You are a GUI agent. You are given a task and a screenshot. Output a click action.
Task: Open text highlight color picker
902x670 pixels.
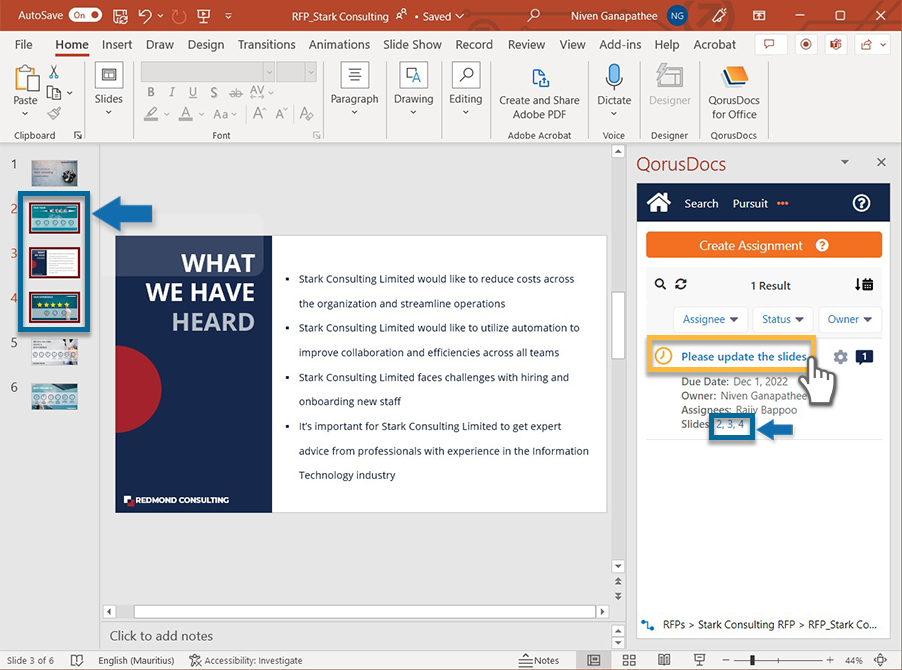pyautogui.click(x=151, y=113)
